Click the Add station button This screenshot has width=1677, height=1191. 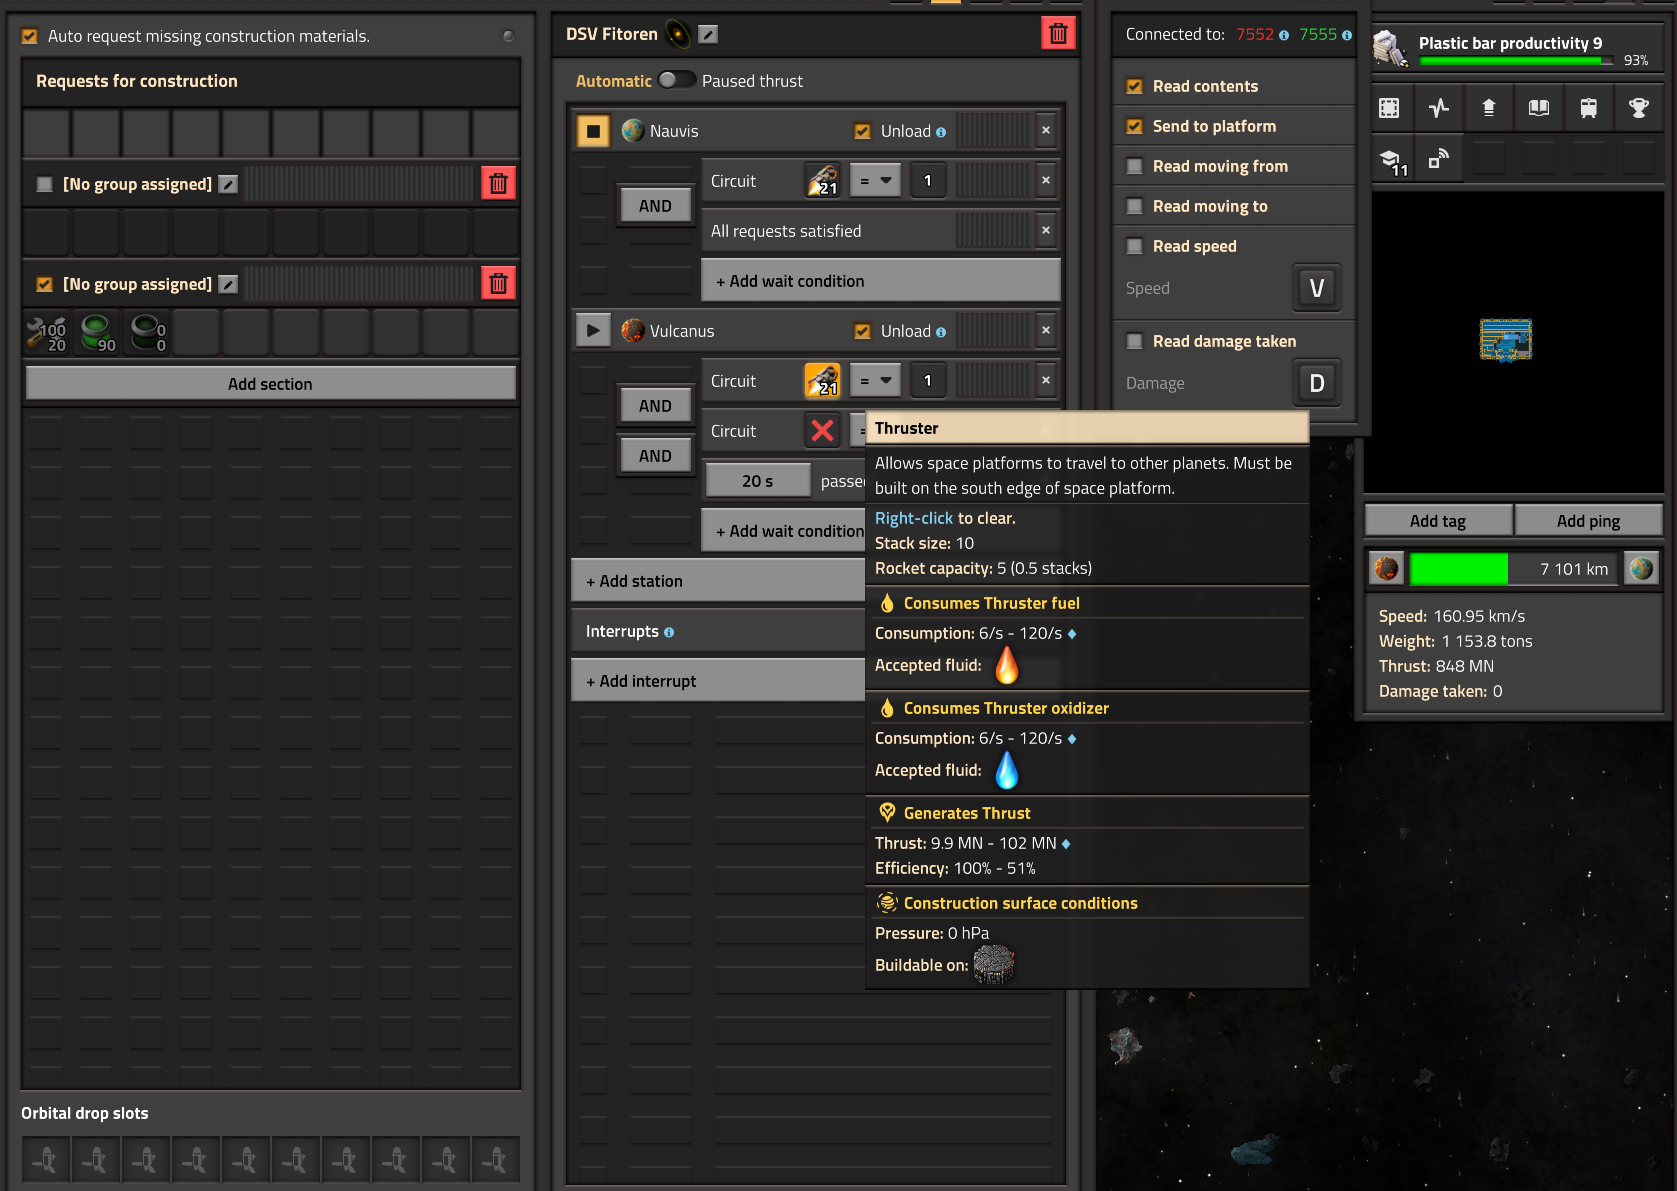pyautogui.click(x=718, y=581)
